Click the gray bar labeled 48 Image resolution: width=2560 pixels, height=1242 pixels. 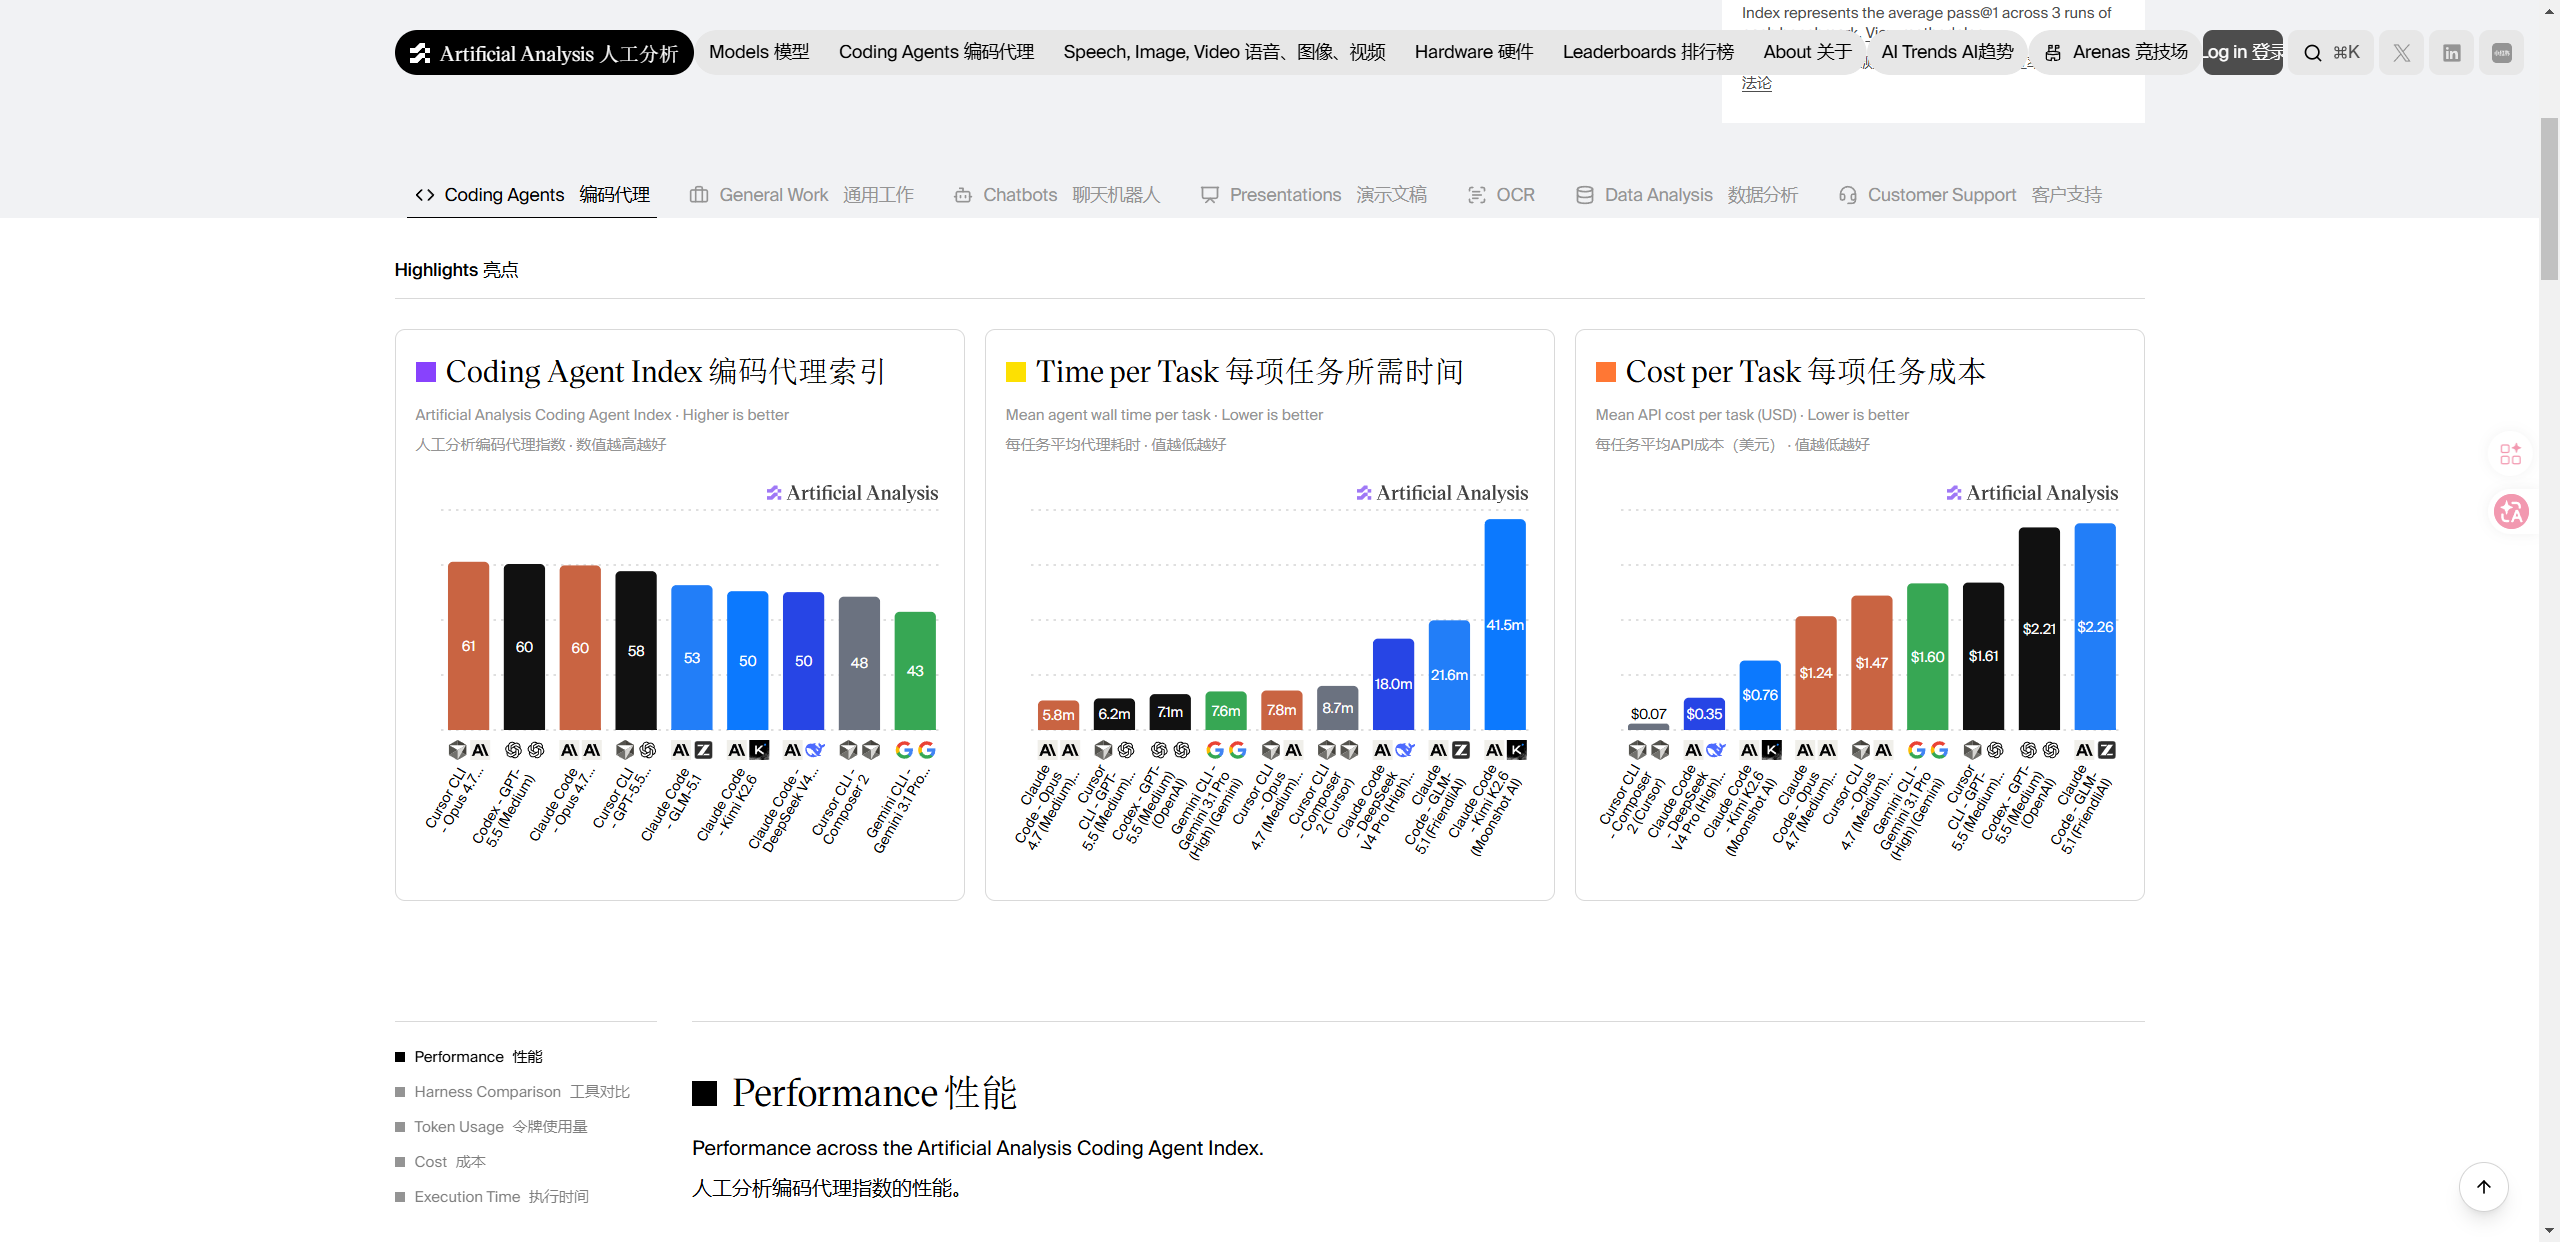(x=859, y=664)
